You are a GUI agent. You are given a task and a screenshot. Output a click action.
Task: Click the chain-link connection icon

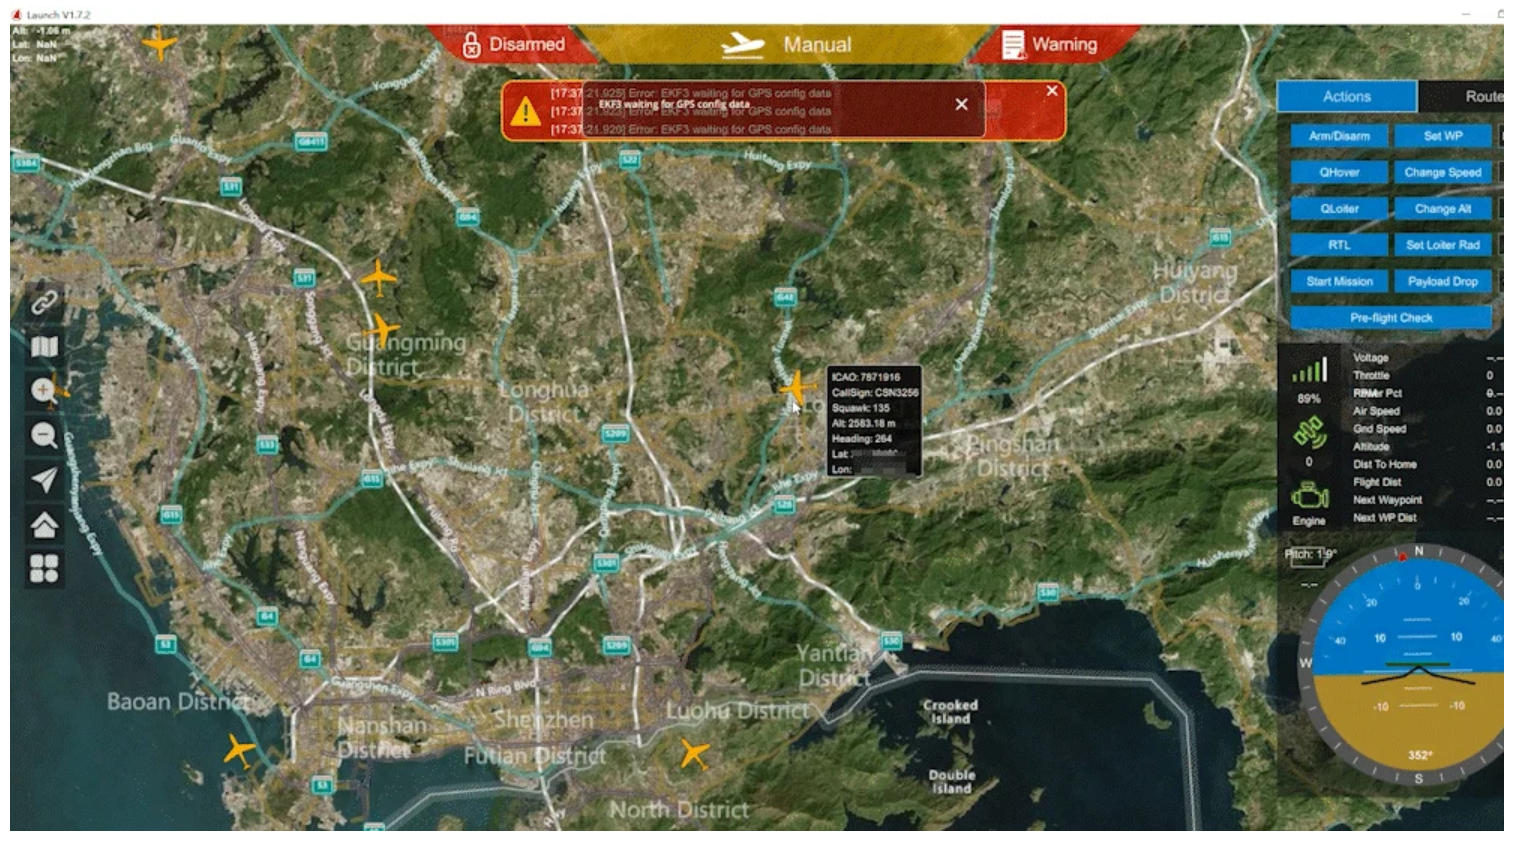click(43, 303)
